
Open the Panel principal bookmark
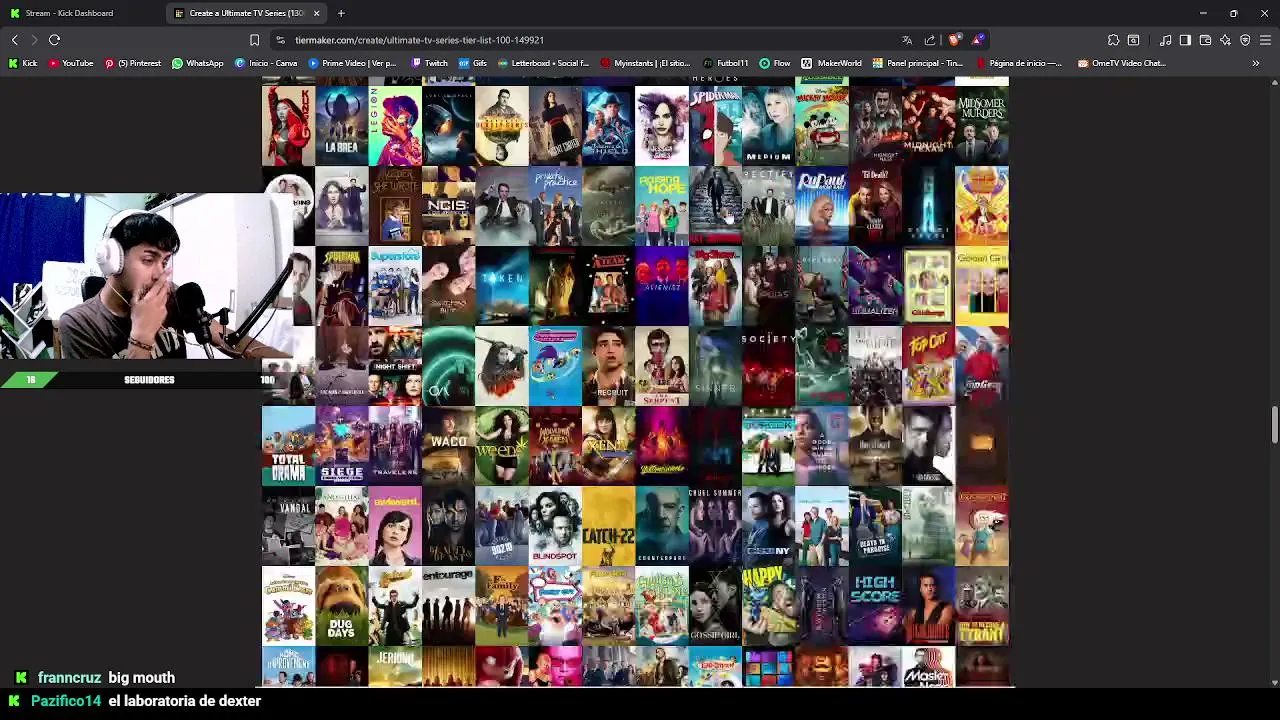pos(918,63)
